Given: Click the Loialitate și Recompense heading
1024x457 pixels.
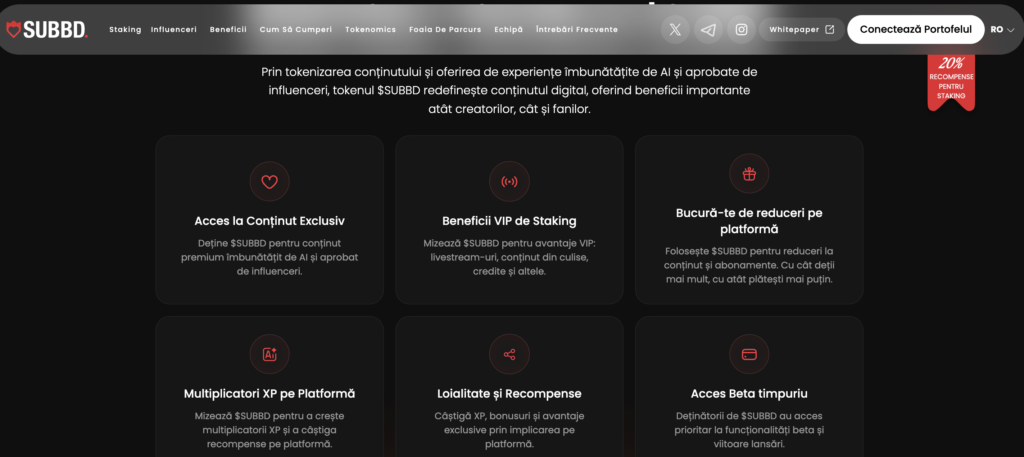Looking at the screenshot, I should tap(509, 394).
